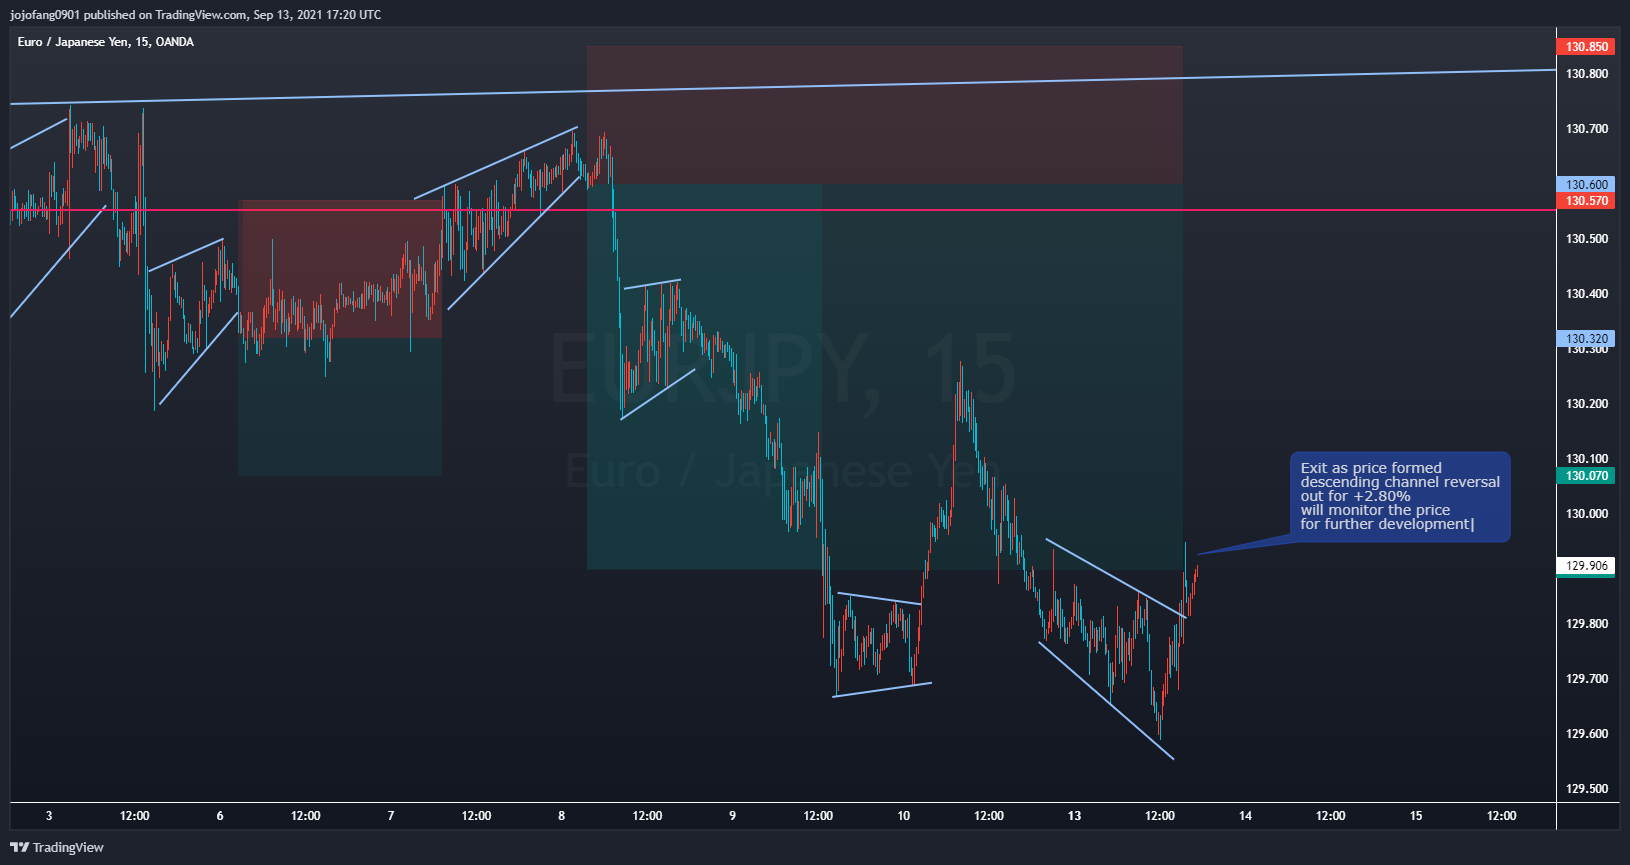The height and width of the screenshot is (865, 1630).
Task: Click the 130.800 price axis tick
Action: pos(1587,74)
